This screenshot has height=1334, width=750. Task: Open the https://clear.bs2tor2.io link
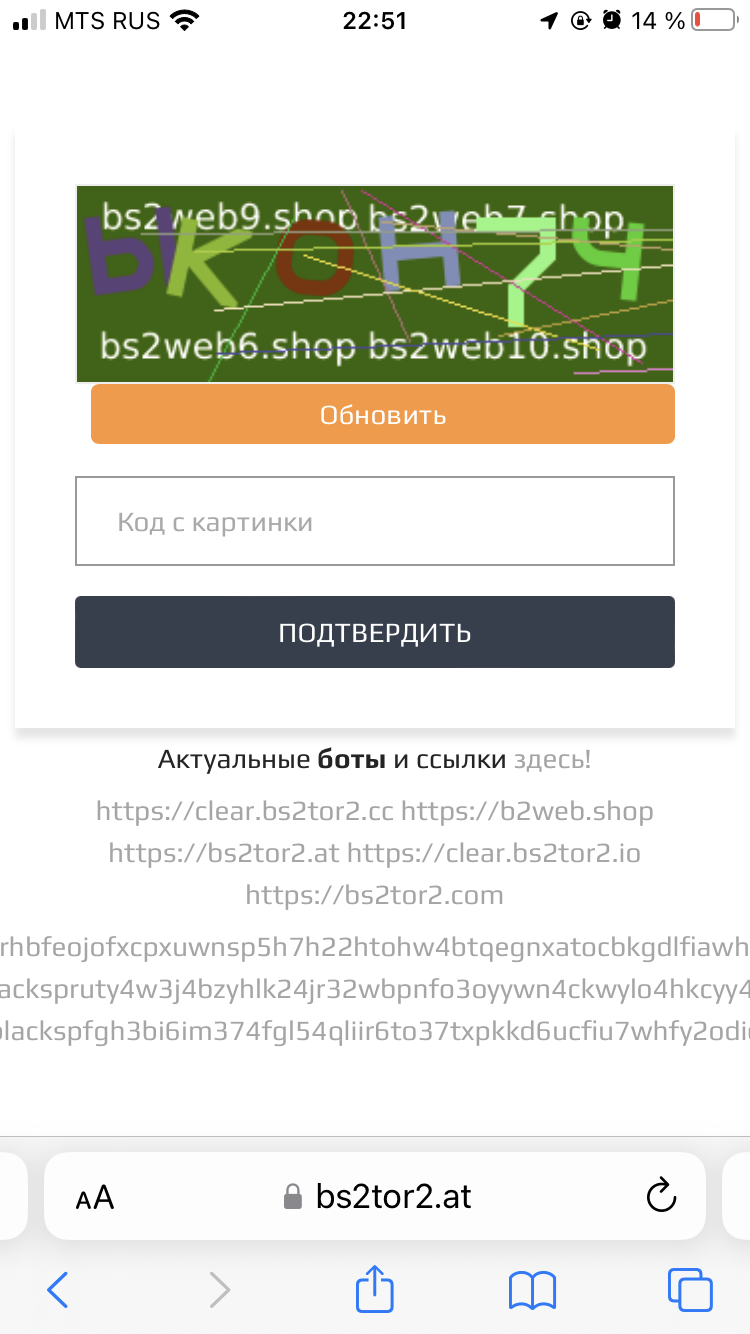pos(494,853)
